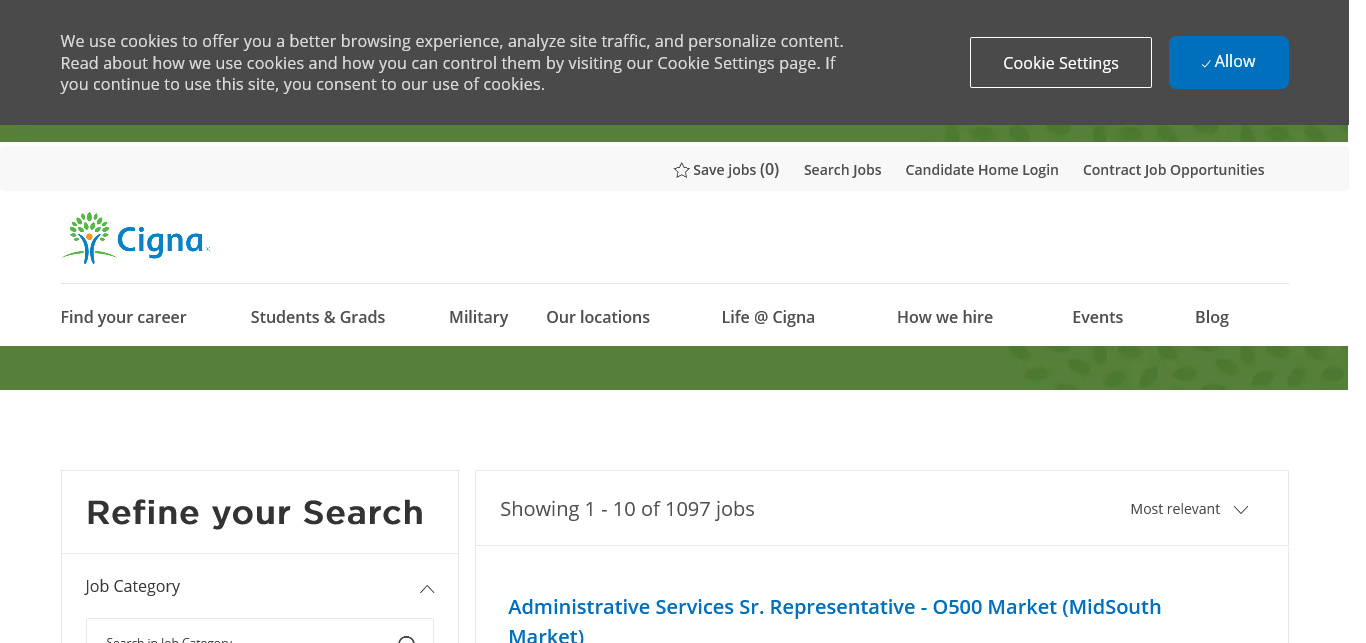
Task: Open Contract Job Opportunities link
Action: [1173, 170]
